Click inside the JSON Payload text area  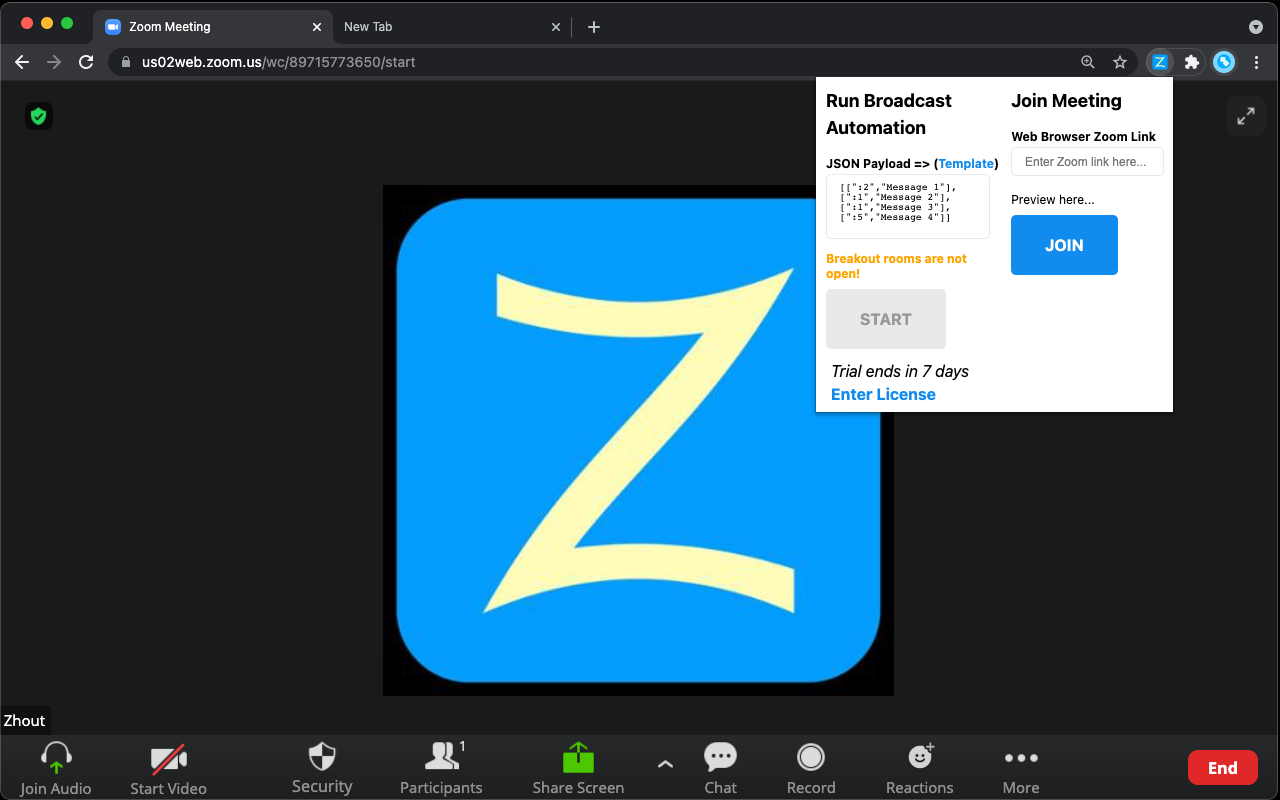point(908,206)
